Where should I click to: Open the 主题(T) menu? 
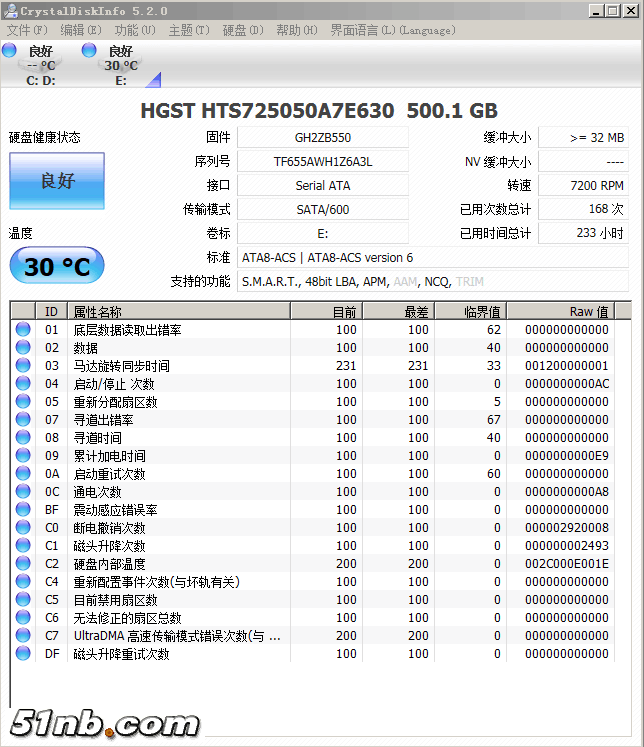pyautogui.click(x=188, y=30)
